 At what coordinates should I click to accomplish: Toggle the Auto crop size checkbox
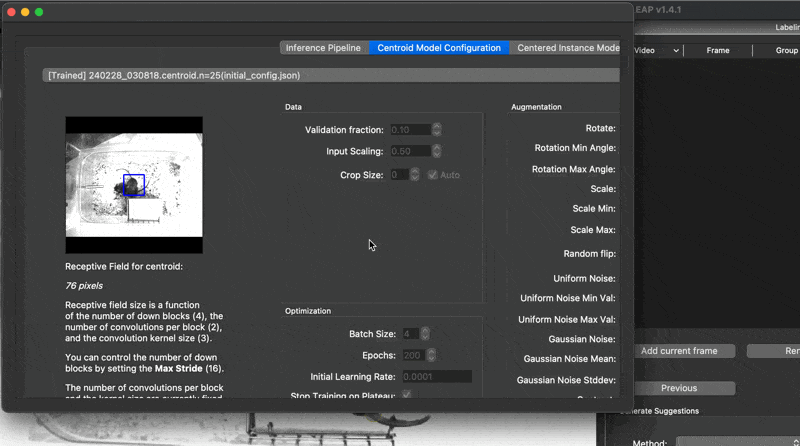tap(433, 175)
